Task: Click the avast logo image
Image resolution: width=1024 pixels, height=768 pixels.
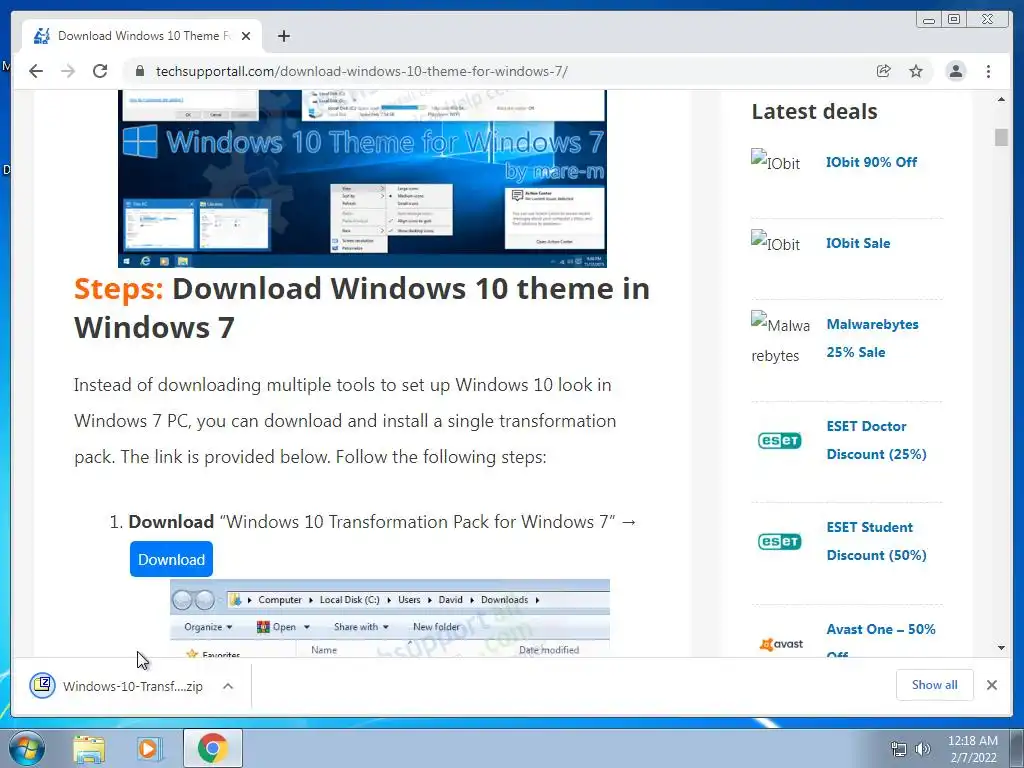Action: (x=781, y=644)
